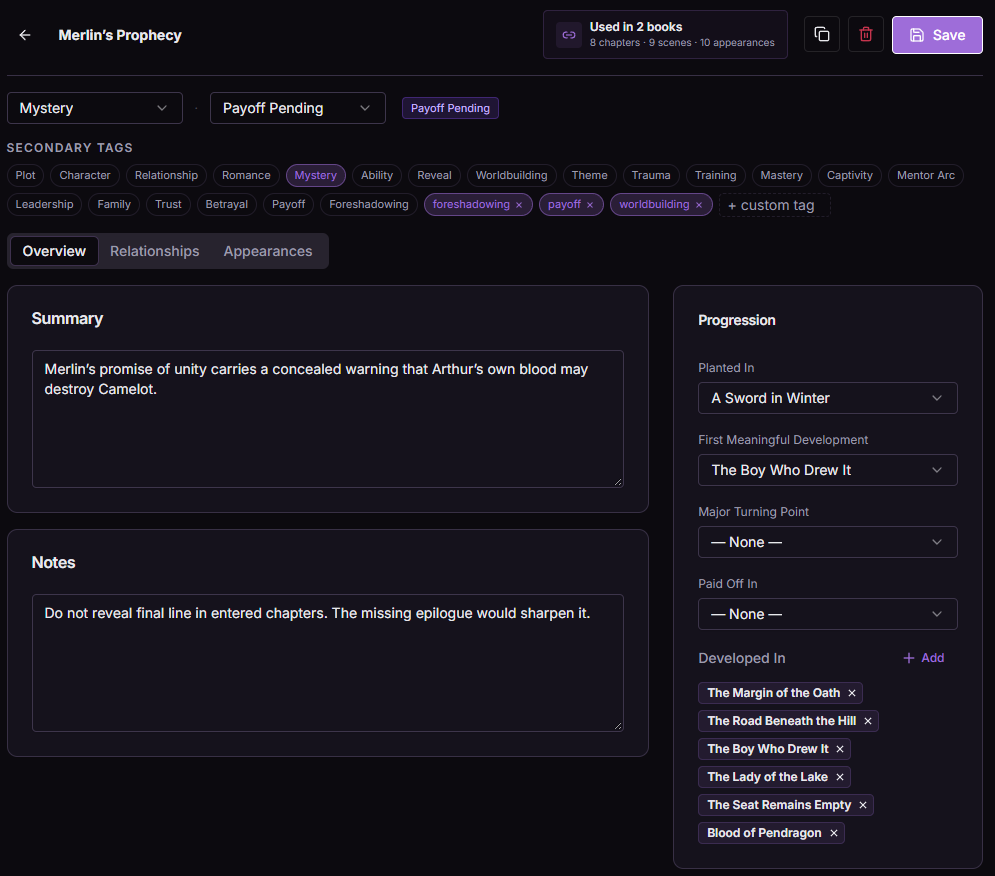Deselect the Mystery secondary tag
Viewport: 995px width, 876px height.
[315, 175]
